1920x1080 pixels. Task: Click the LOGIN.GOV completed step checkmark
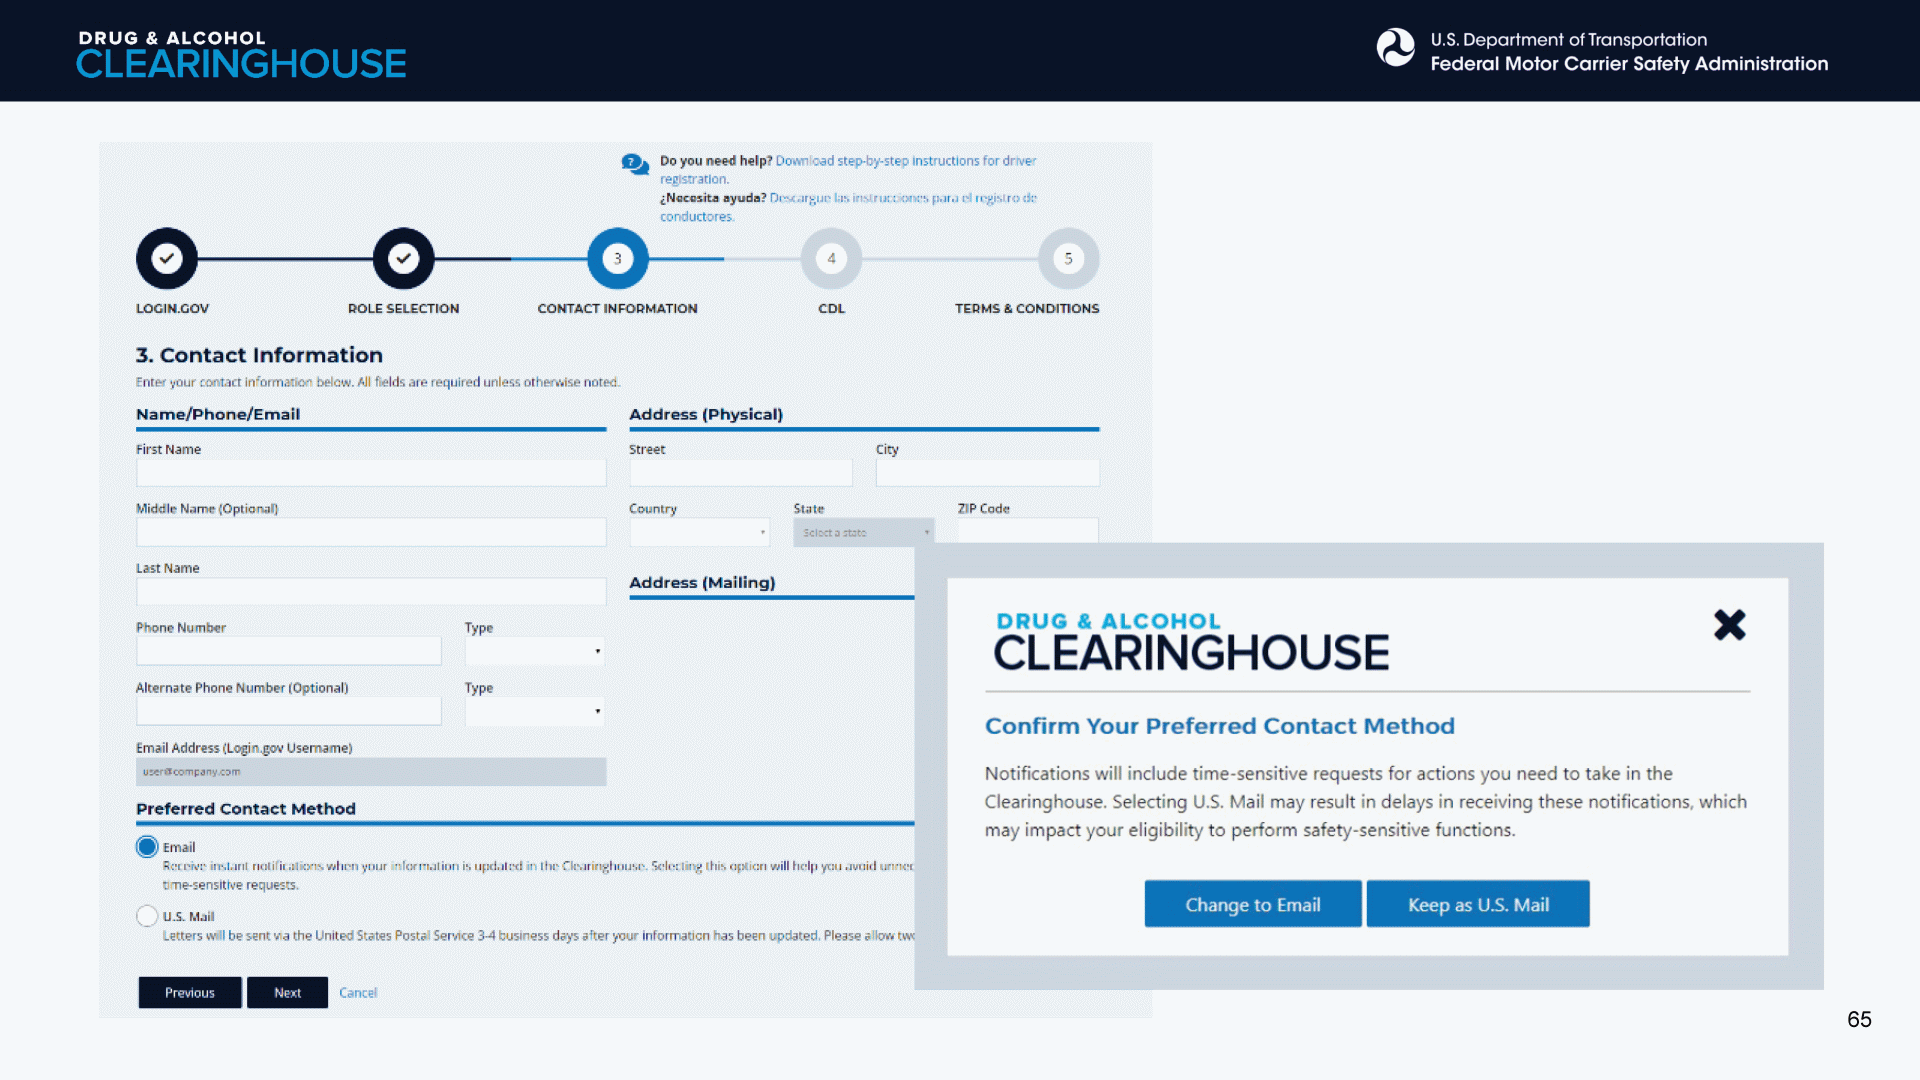coord(167,259)
